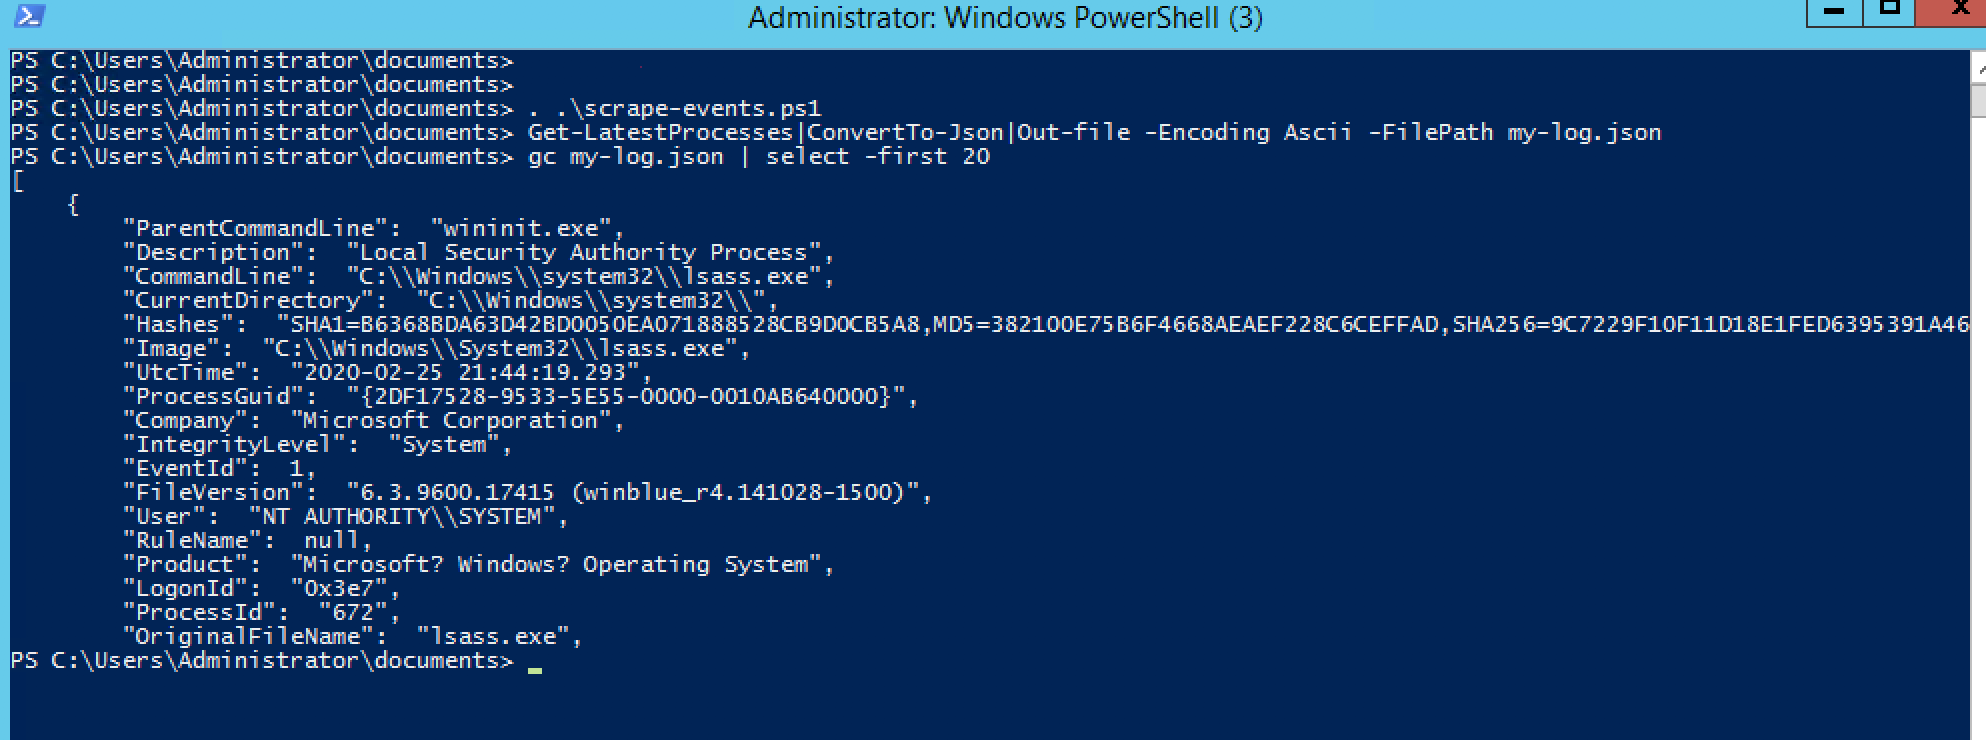Click the '. .\scrape-events.ps1' command text
The width and height of the screenshot is (1986, 740).
pos(674,109)
